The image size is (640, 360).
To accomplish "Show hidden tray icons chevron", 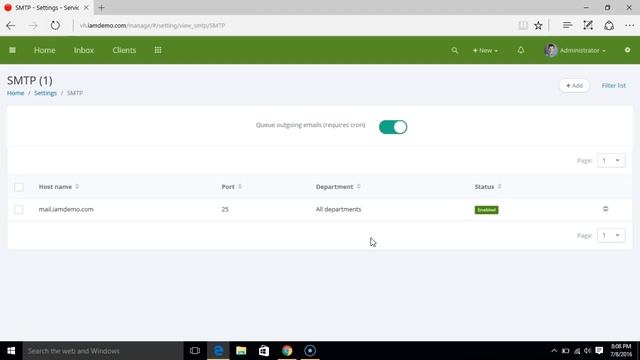I will tap(554, 351).
